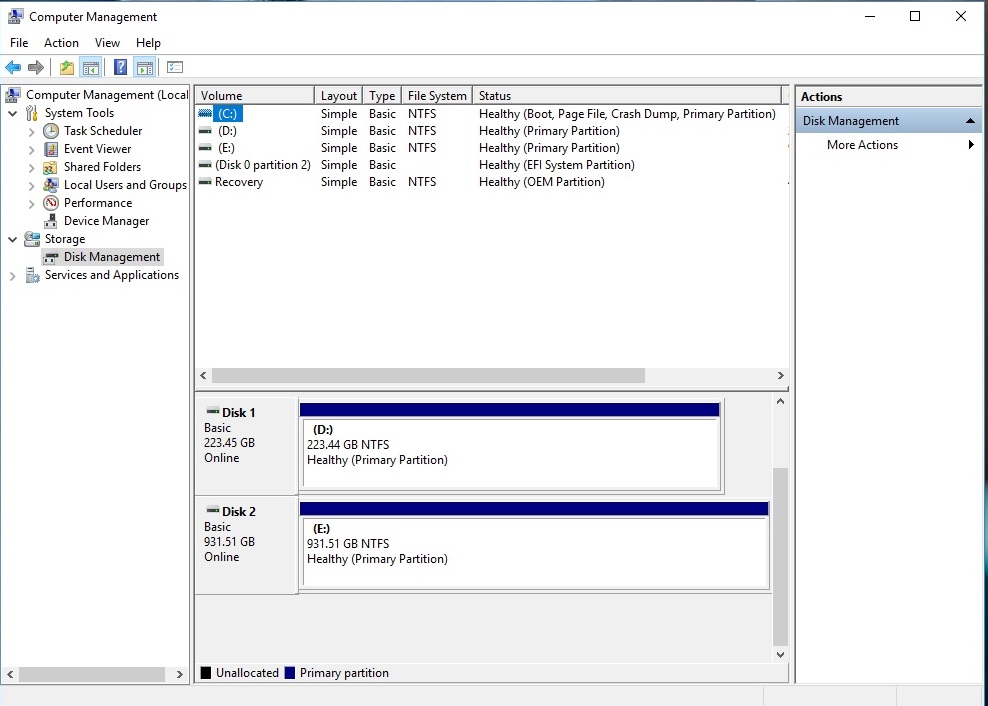The image size is (988, 706).
Task: Click the Local Users and Groups icon
Action: pyautogui.click(x=50, y=185)
